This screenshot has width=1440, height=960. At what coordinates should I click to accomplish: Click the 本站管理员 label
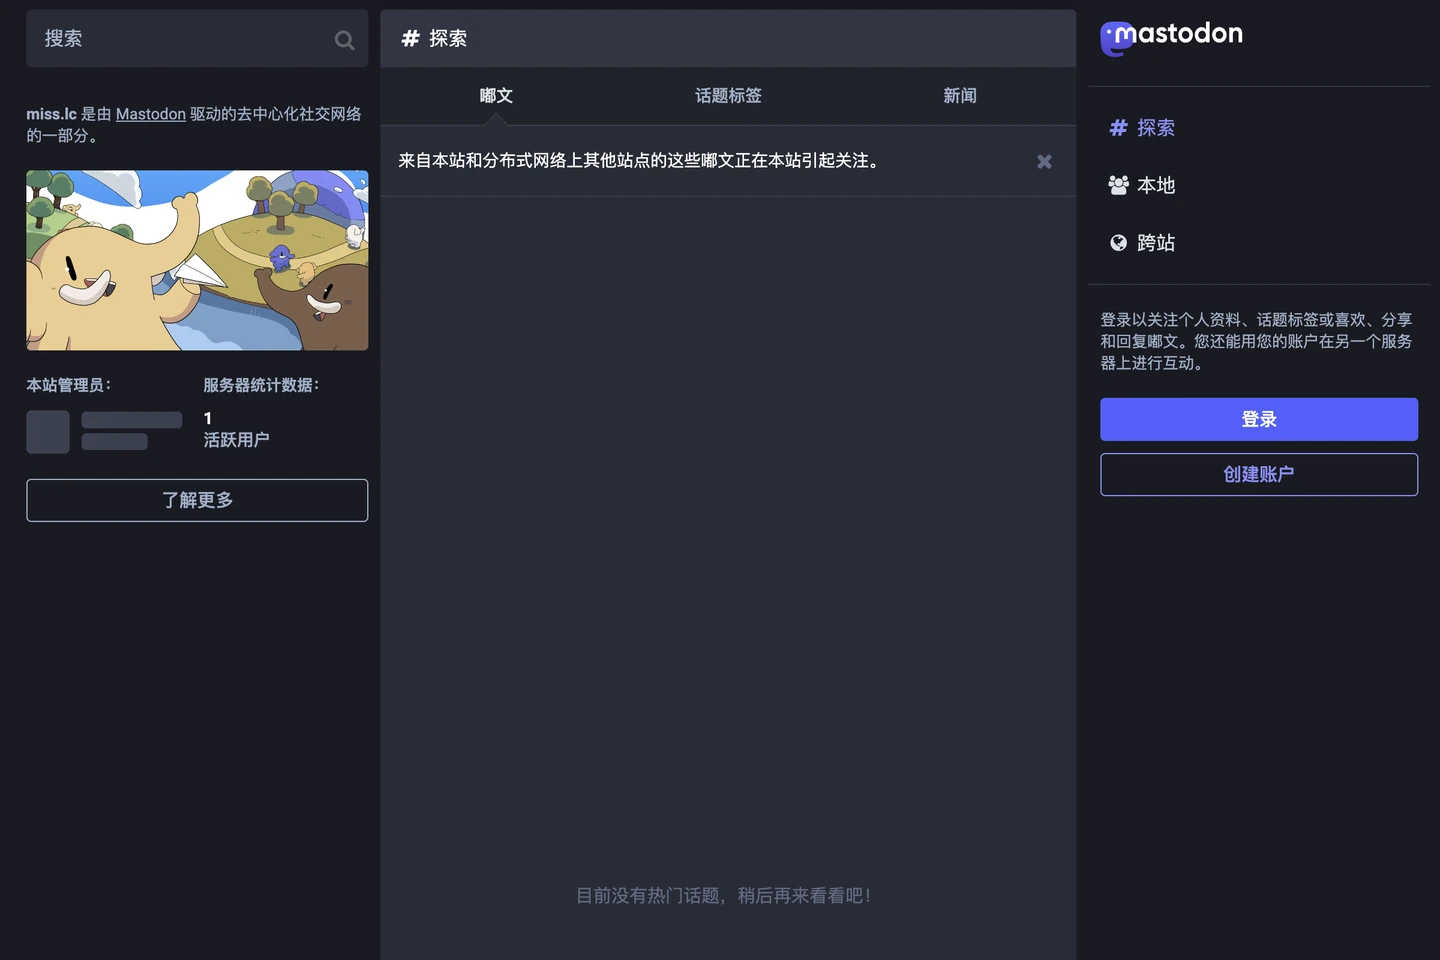pyautogui.click(x=68, y=385)
